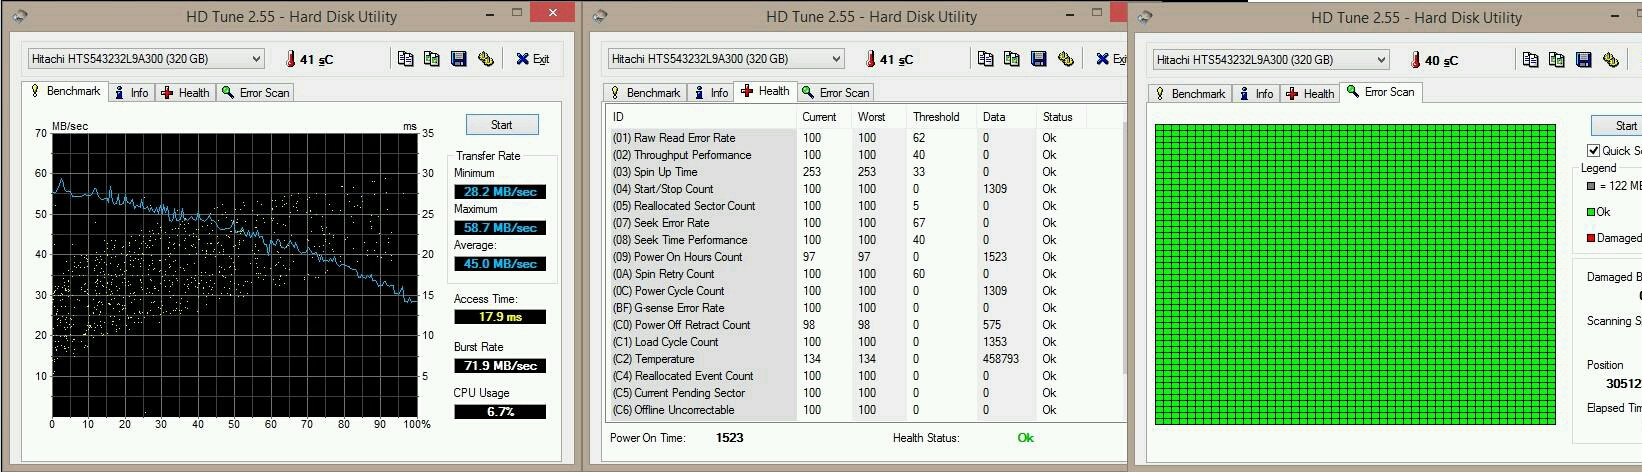Select the Reallocated Sector Count row
The image size is (1642, 472).
click(695, 206)
